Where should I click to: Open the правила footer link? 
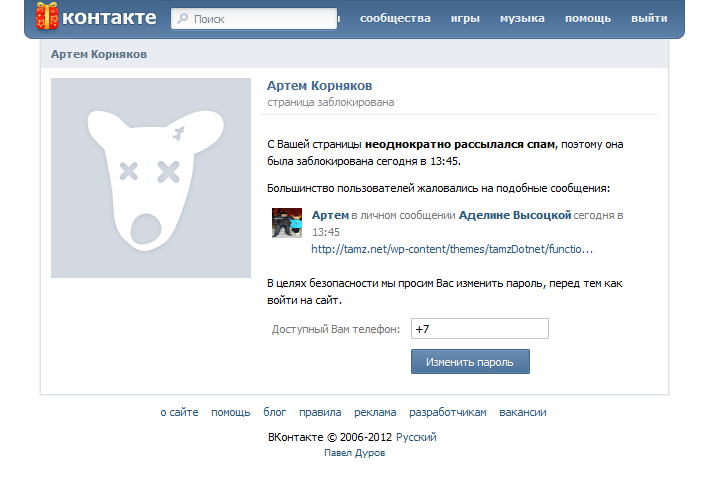pyautogui.click(x=320, y=413)
